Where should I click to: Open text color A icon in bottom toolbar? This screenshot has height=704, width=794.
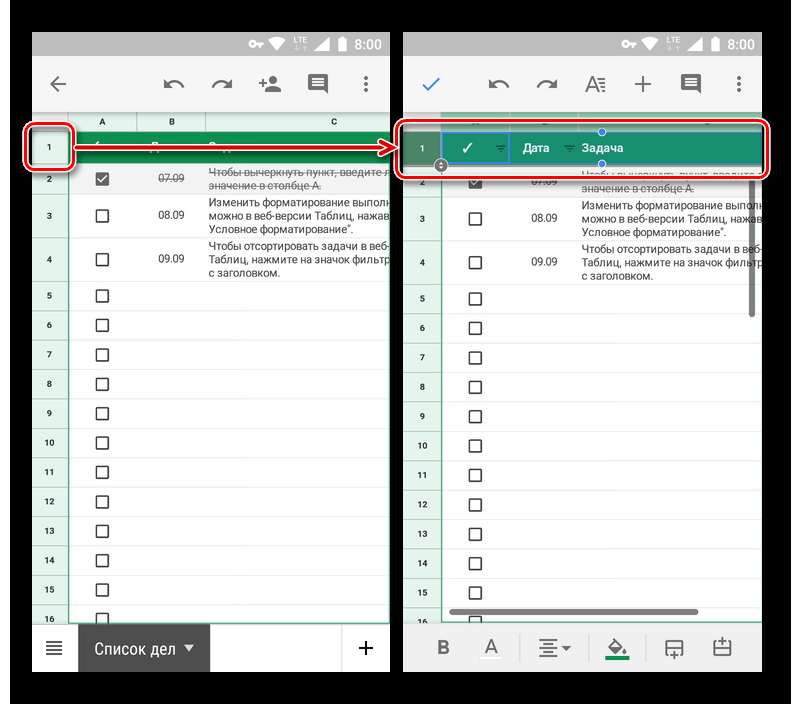pos(491,647)
